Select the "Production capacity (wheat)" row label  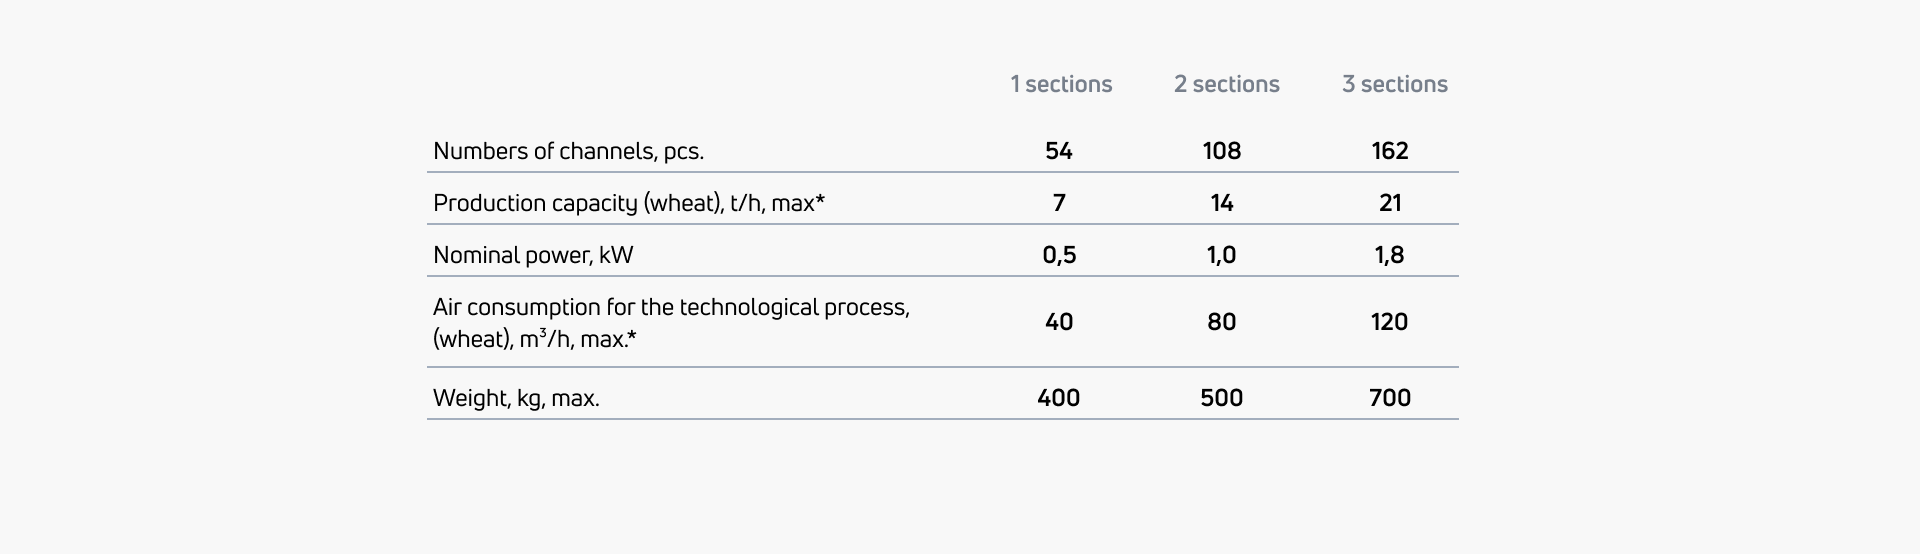pyautogui.click(x=628, y=203)
